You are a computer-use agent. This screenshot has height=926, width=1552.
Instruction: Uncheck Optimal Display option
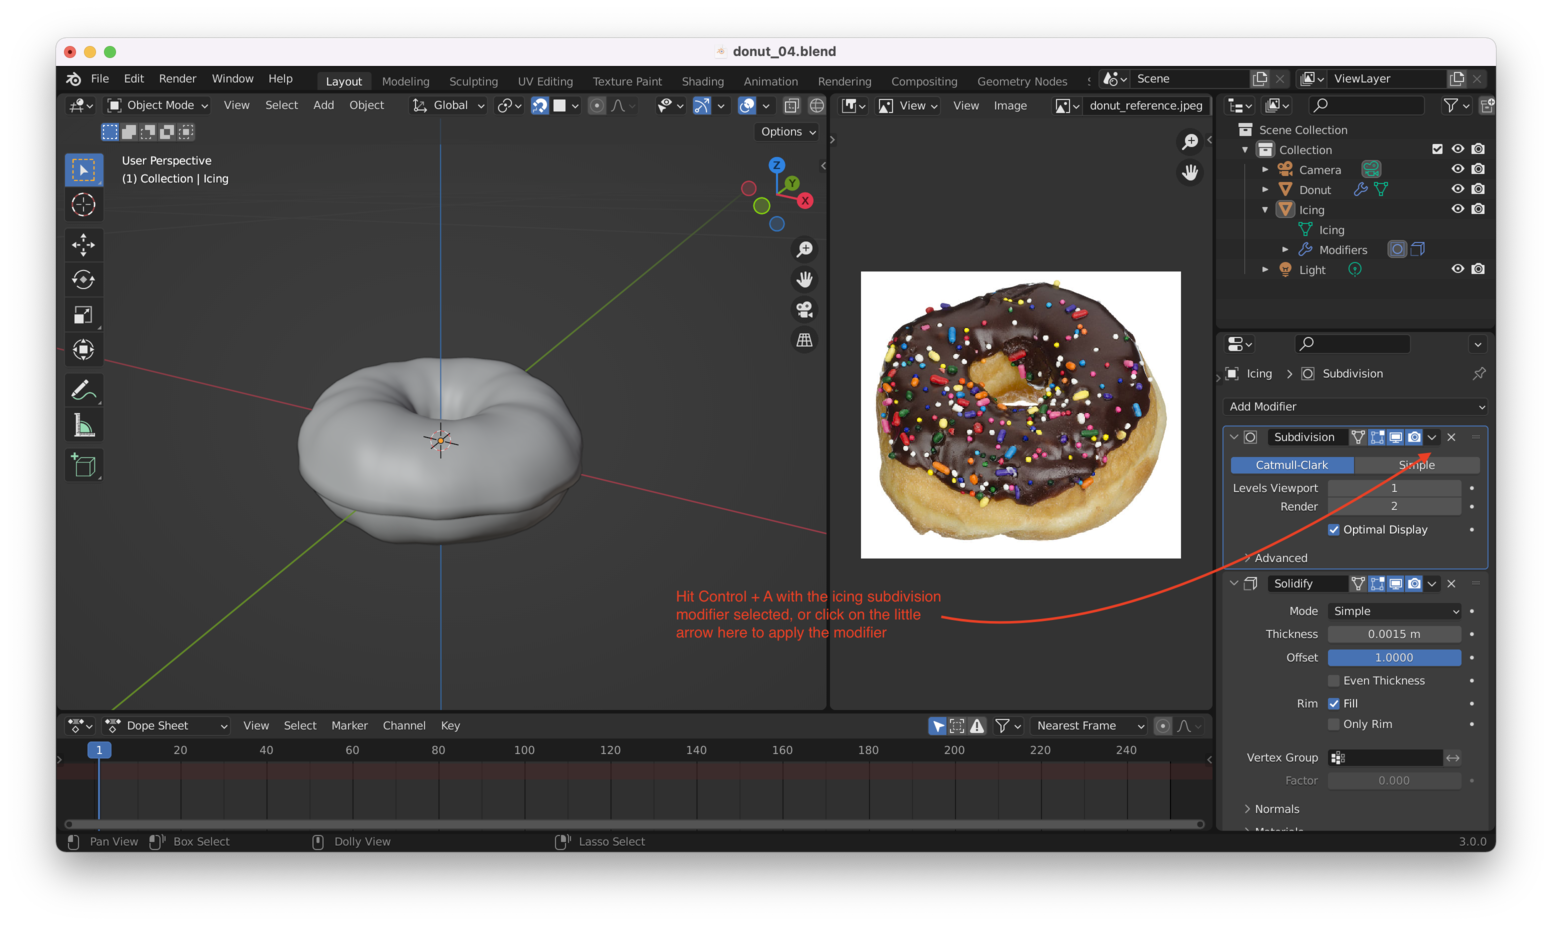pyautogui.click(x=1334, y=530)
